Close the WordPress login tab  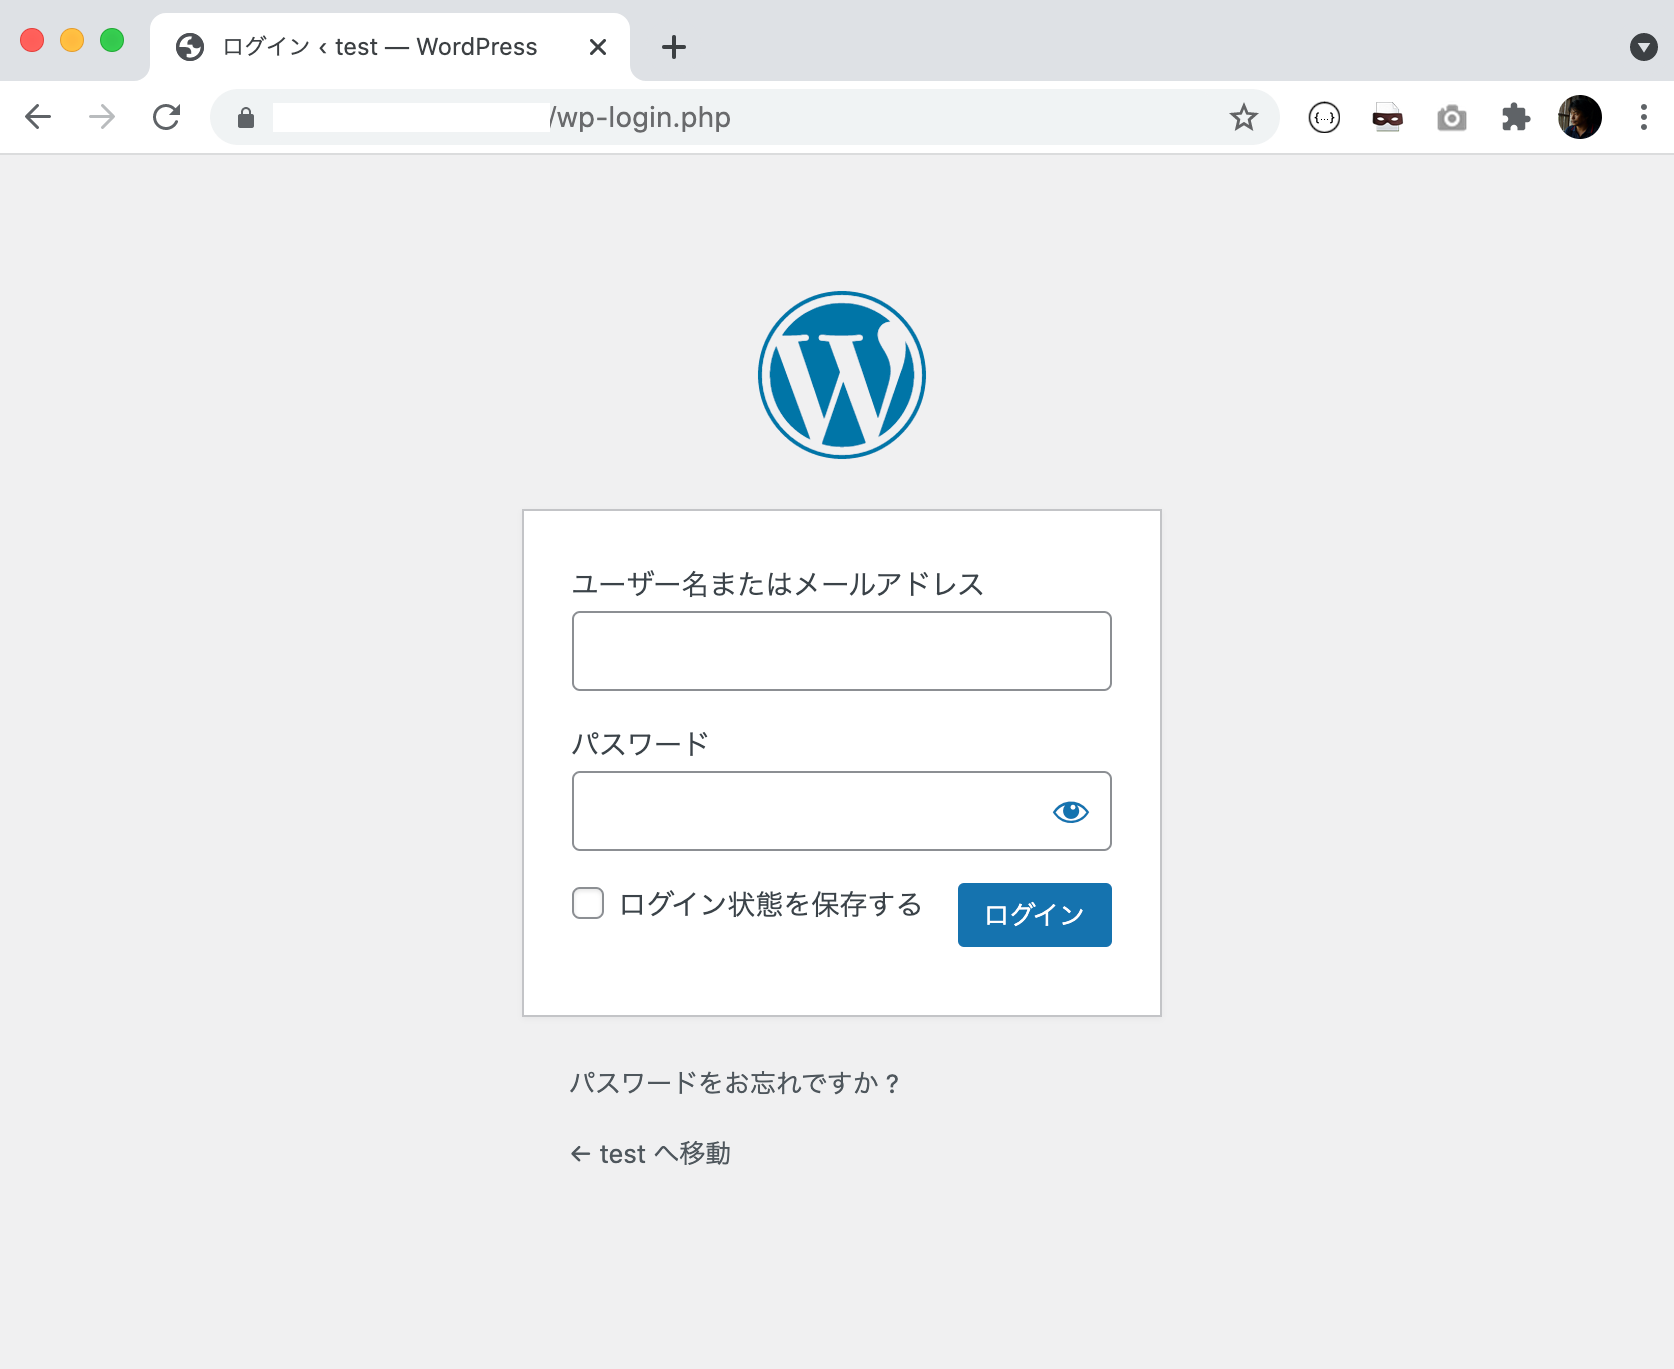(x=598, y=47)
